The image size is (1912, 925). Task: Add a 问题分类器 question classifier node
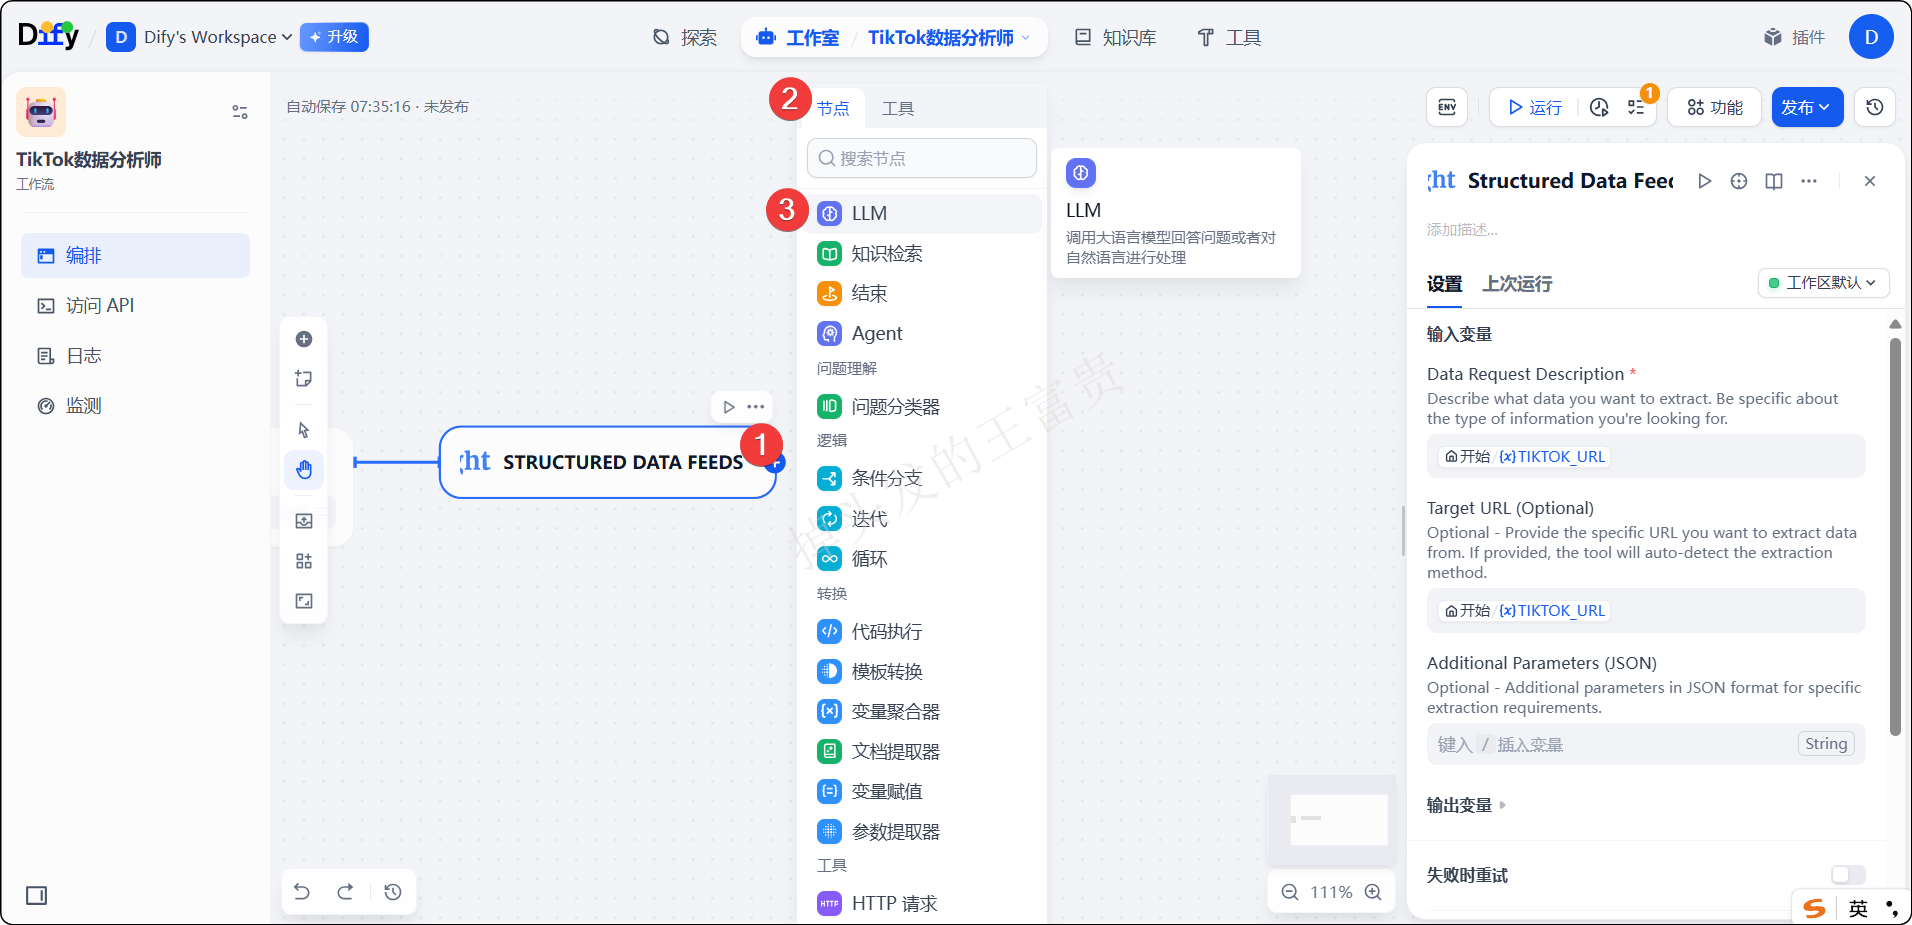[924, 406]
